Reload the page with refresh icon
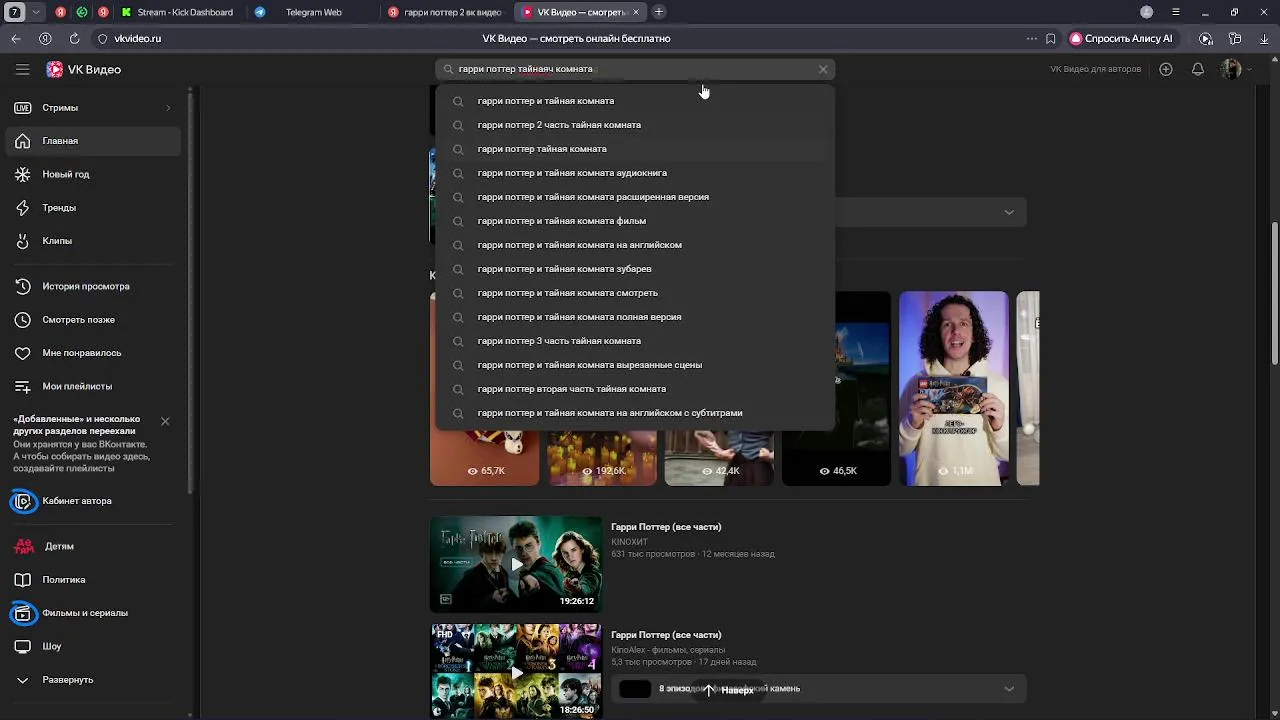Viewport: 1280px width, 720px height. pos(74,38)
